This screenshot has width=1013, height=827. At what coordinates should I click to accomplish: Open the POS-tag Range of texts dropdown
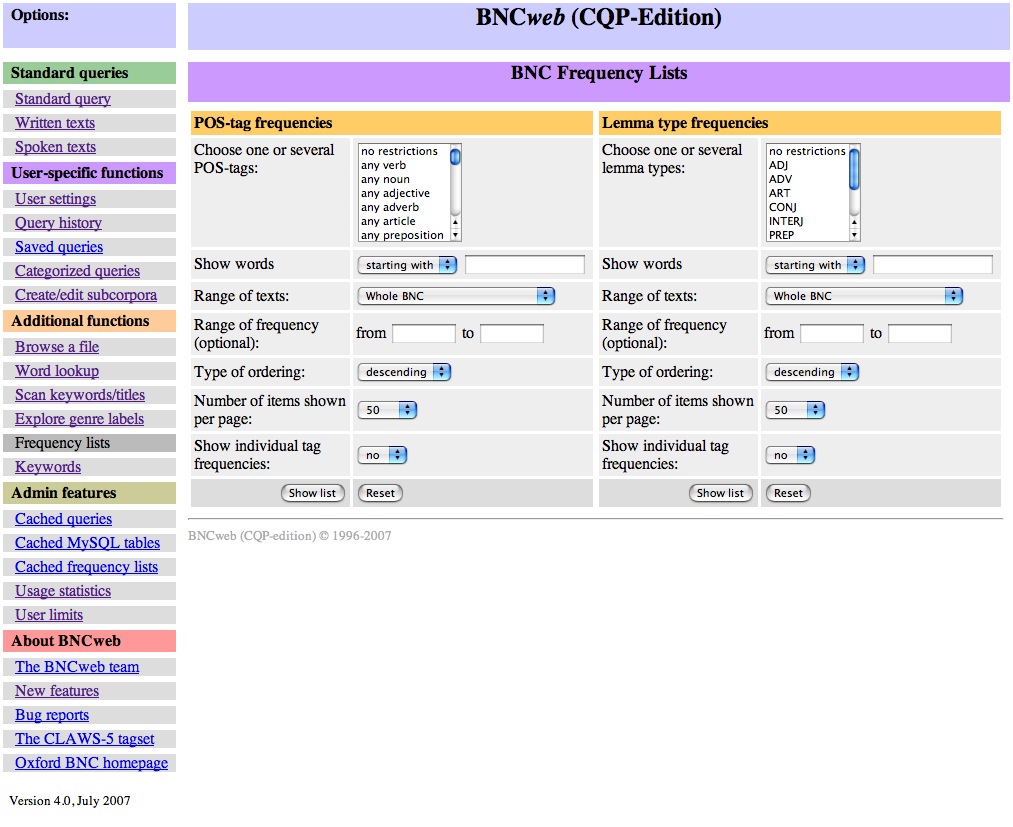click(x=455, y=296)
